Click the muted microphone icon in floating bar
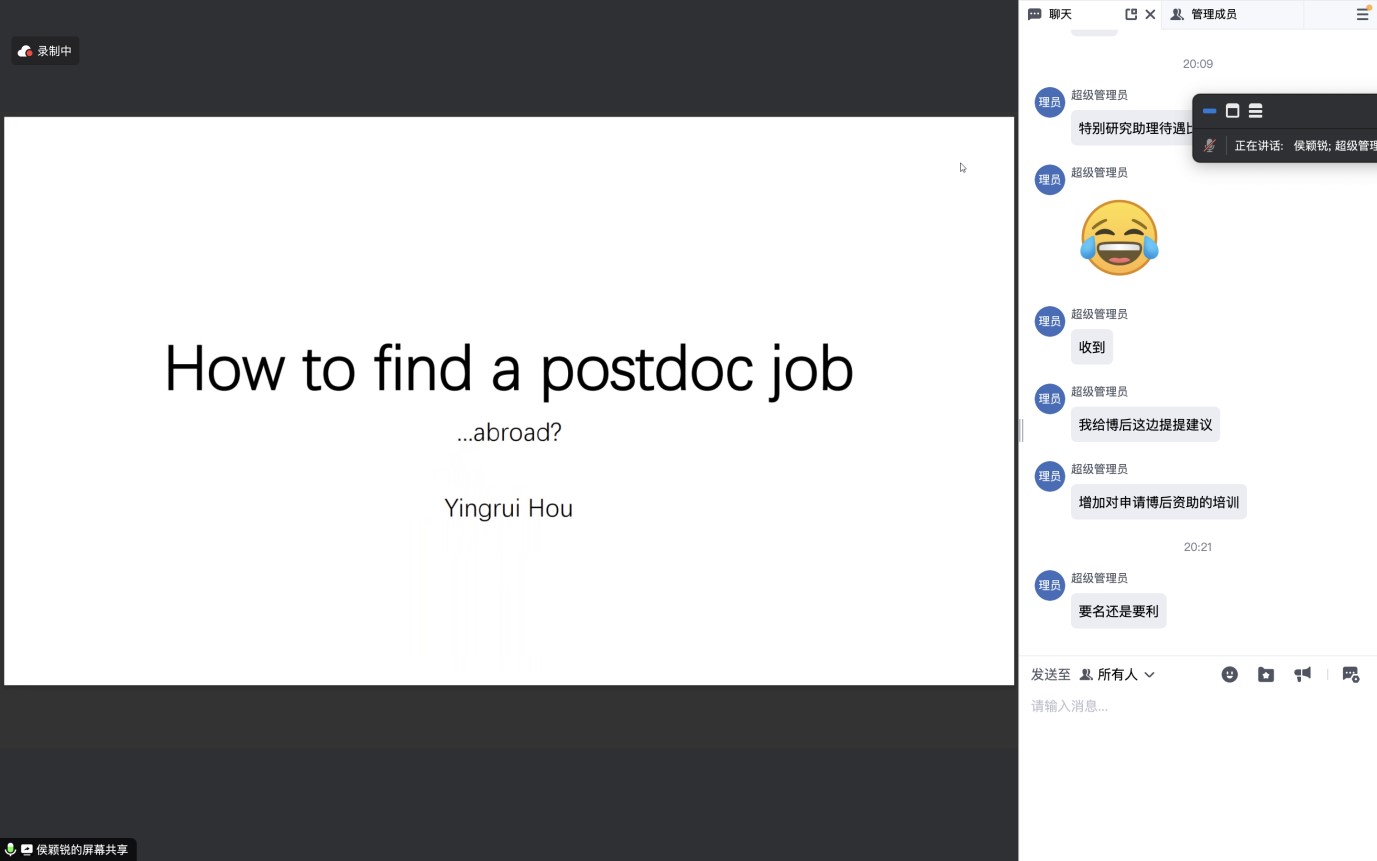The image size is (1377, 861). (x=1209, y=145)
